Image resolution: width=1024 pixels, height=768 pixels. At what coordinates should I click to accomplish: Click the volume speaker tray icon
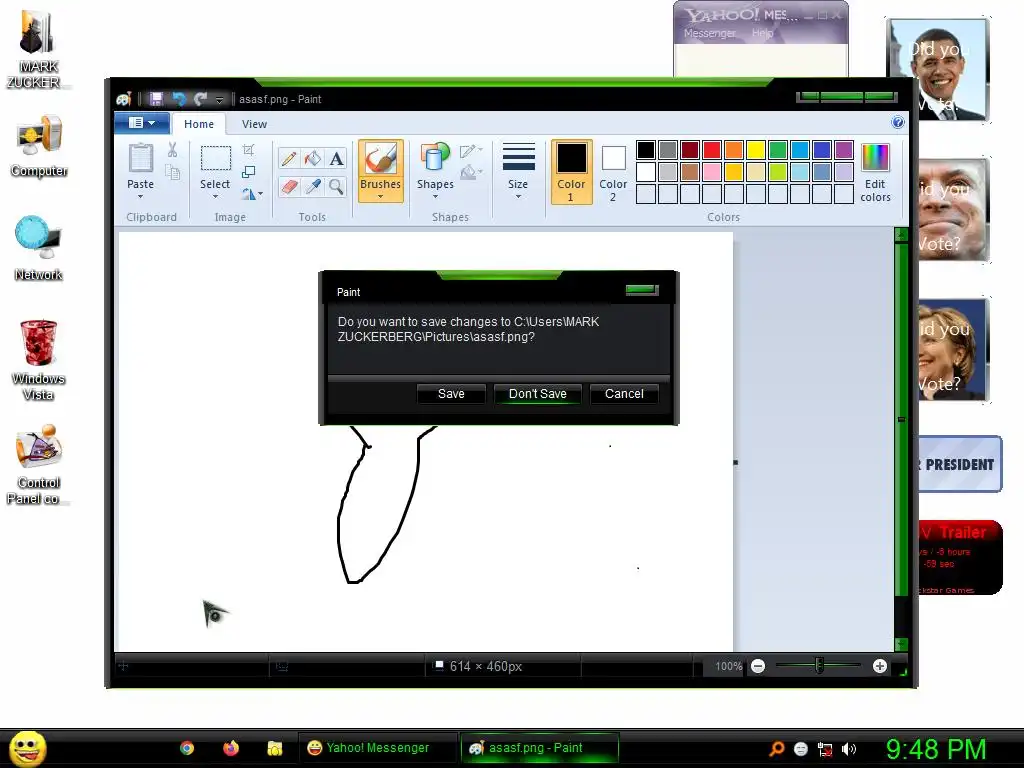coord(848,749)
